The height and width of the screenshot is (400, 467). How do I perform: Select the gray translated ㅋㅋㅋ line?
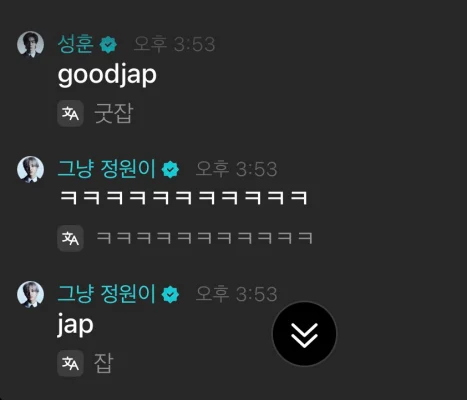coord(204,238)
